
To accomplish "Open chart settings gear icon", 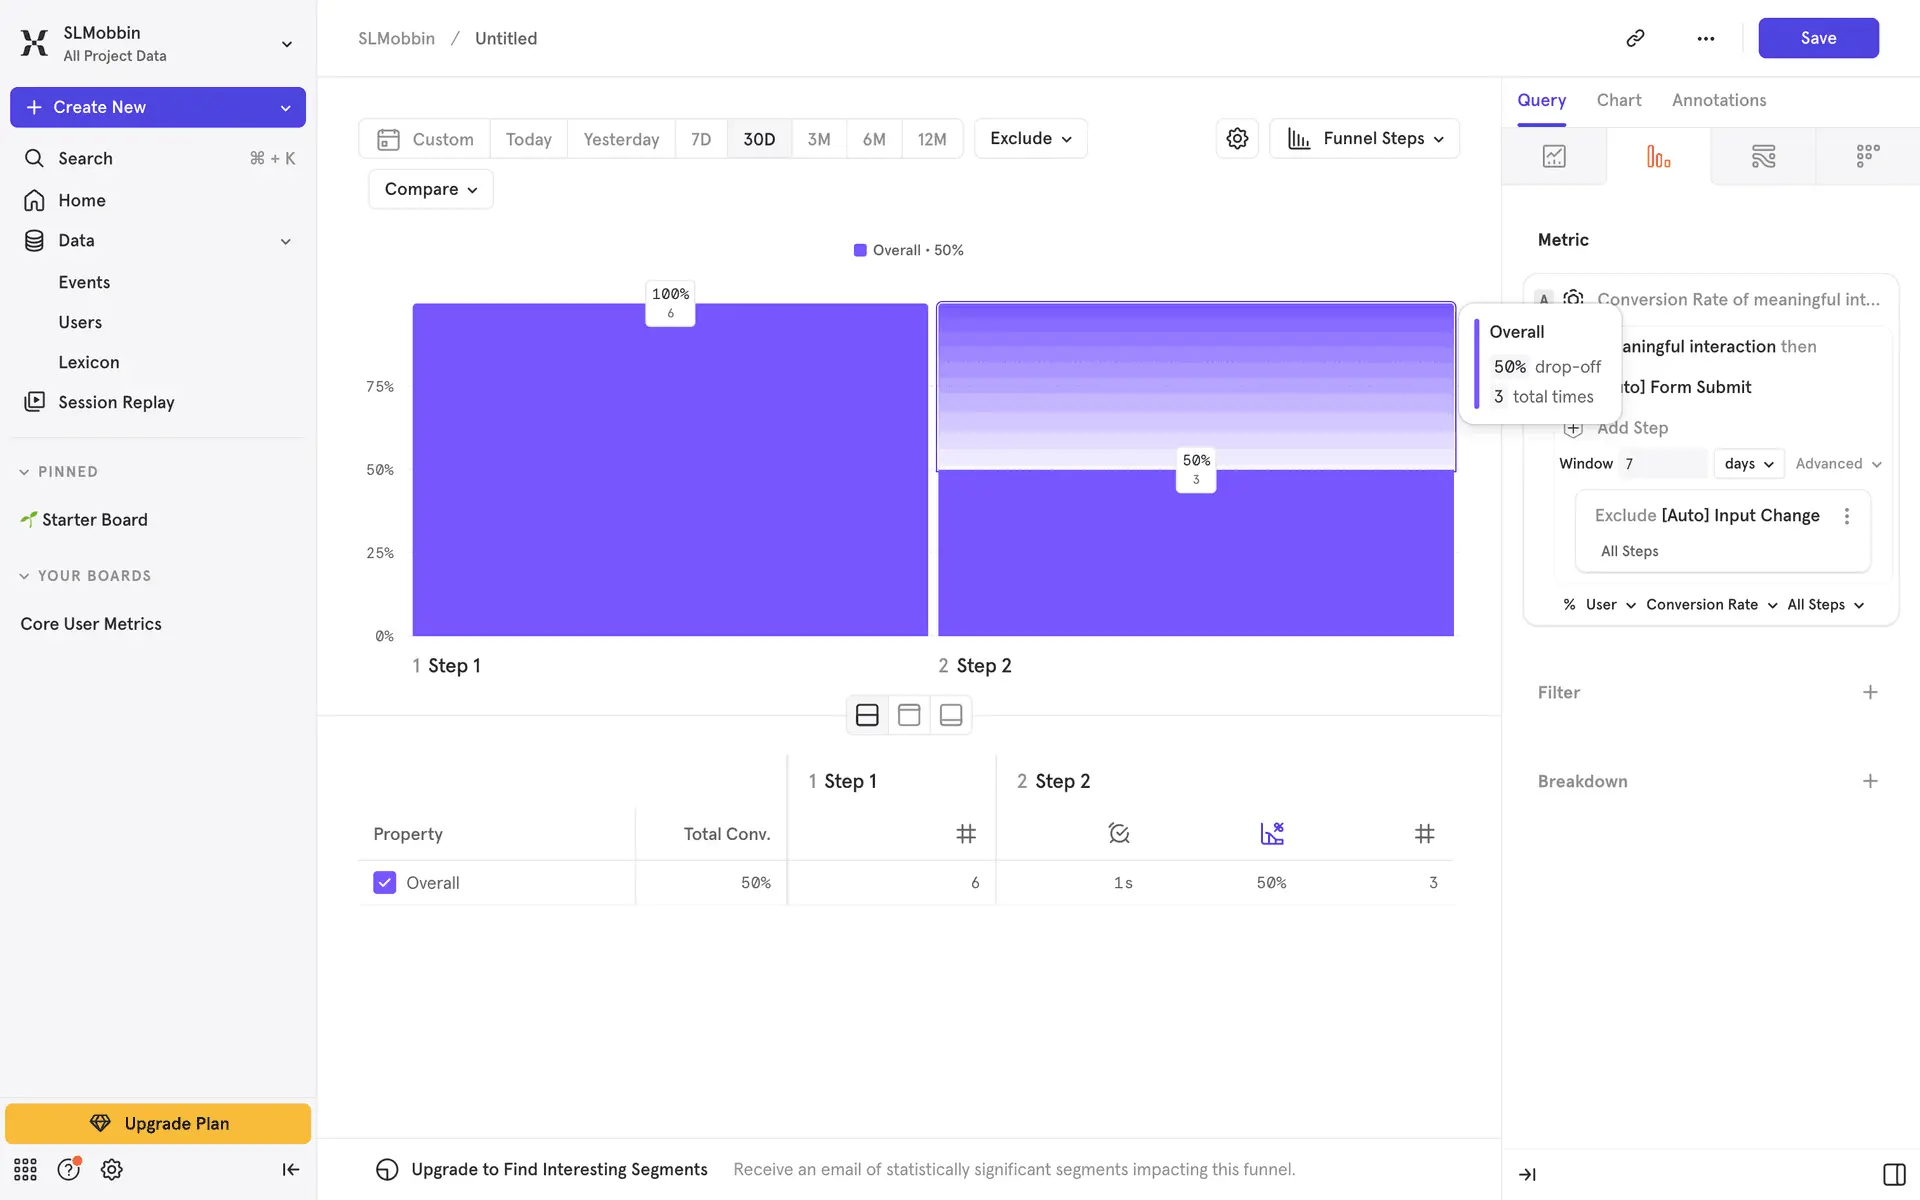I will tap(1237, 138).
